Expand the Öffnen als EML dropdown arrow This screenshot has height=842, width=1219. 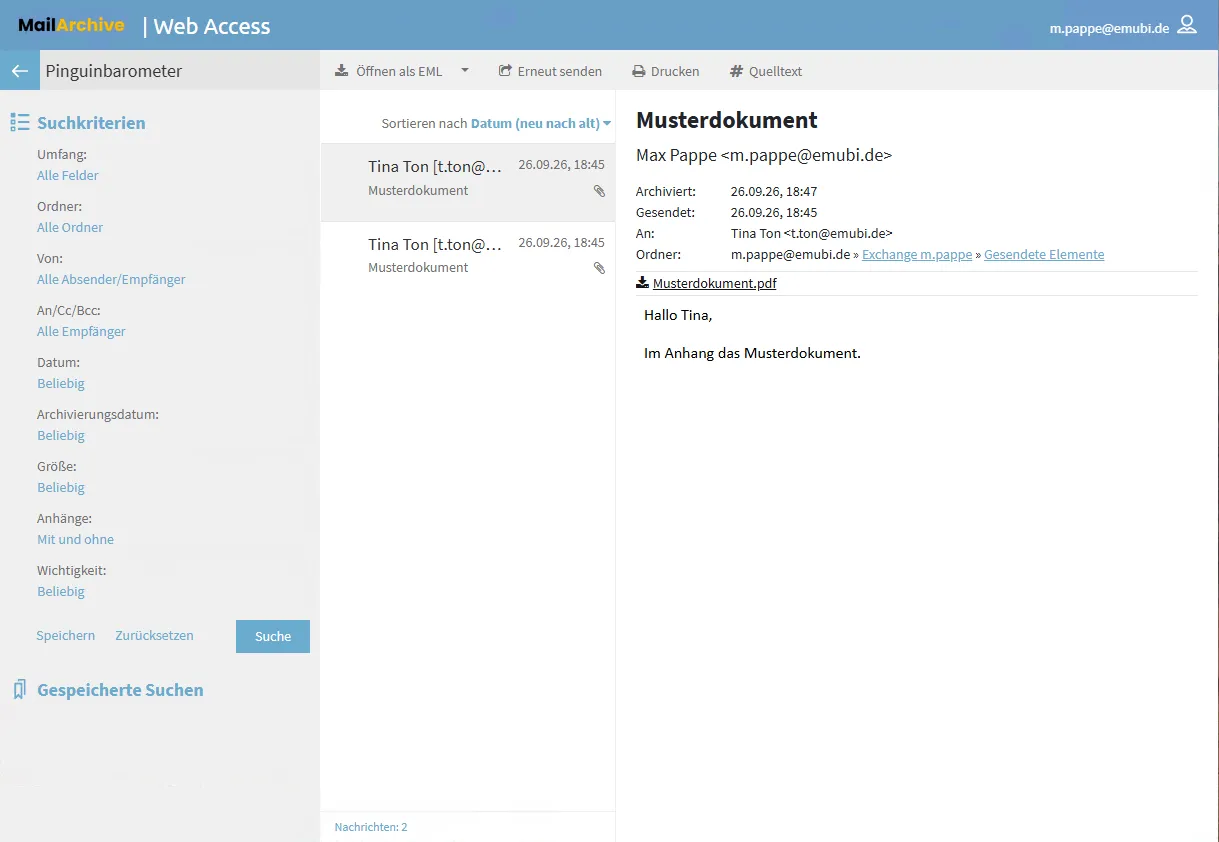tap(465, 70)
